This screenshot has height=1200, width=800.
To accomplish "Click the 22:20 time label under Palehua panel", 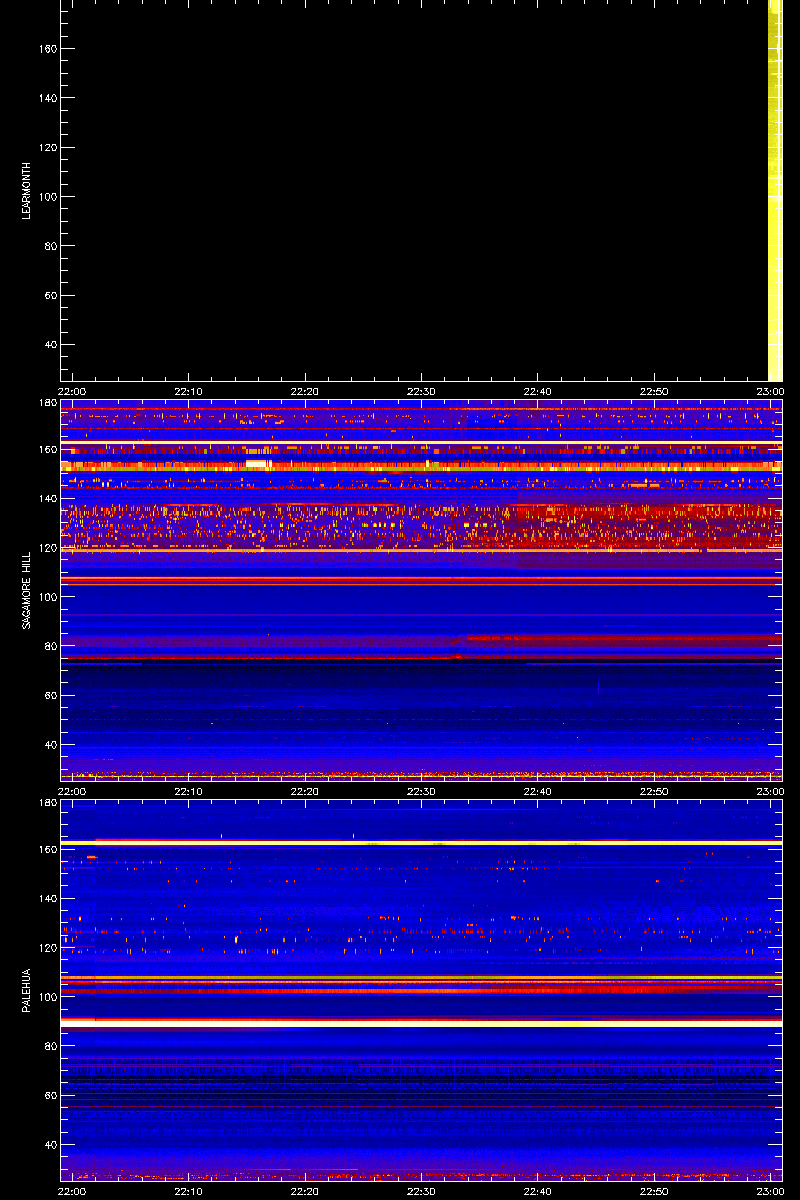I will click(305, 1191).
